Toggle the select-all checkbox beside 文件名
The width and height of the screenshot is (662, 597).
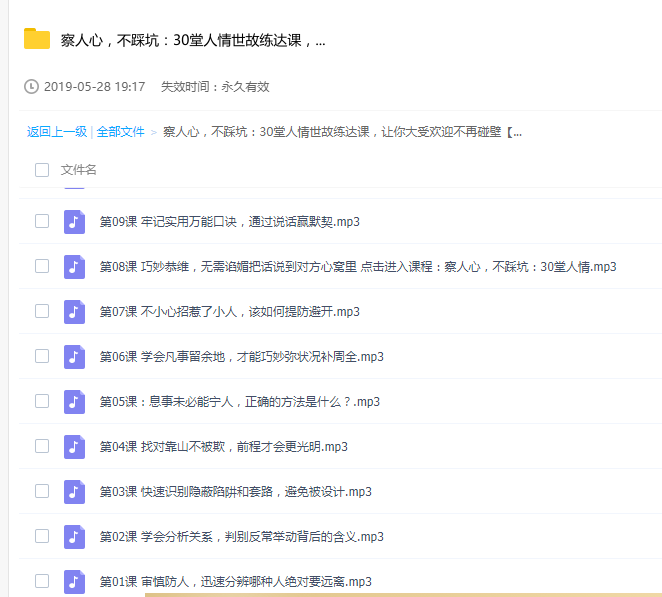point(42,170)
